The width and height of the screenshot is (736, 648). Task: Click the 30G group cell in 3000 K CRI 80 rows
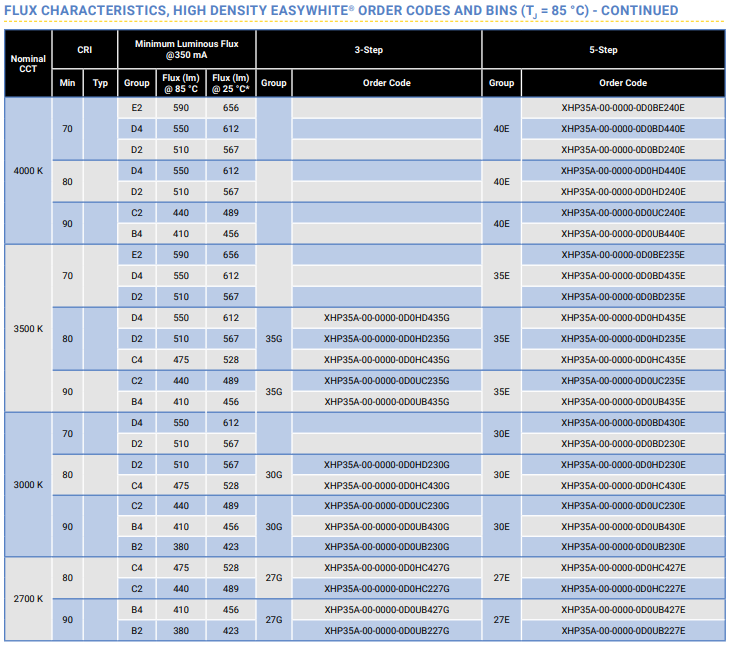point(274,475)
